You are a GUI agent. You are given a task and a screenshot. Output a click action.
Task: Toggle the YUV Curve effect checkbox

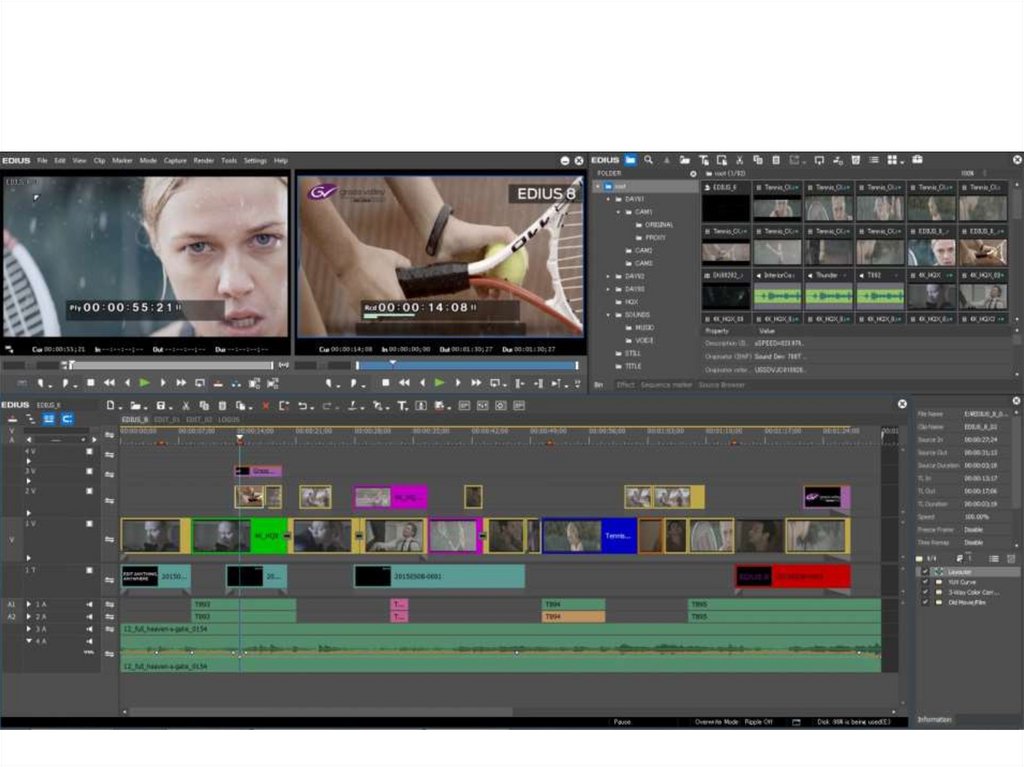pyautogui.click(x=925, y=581)
